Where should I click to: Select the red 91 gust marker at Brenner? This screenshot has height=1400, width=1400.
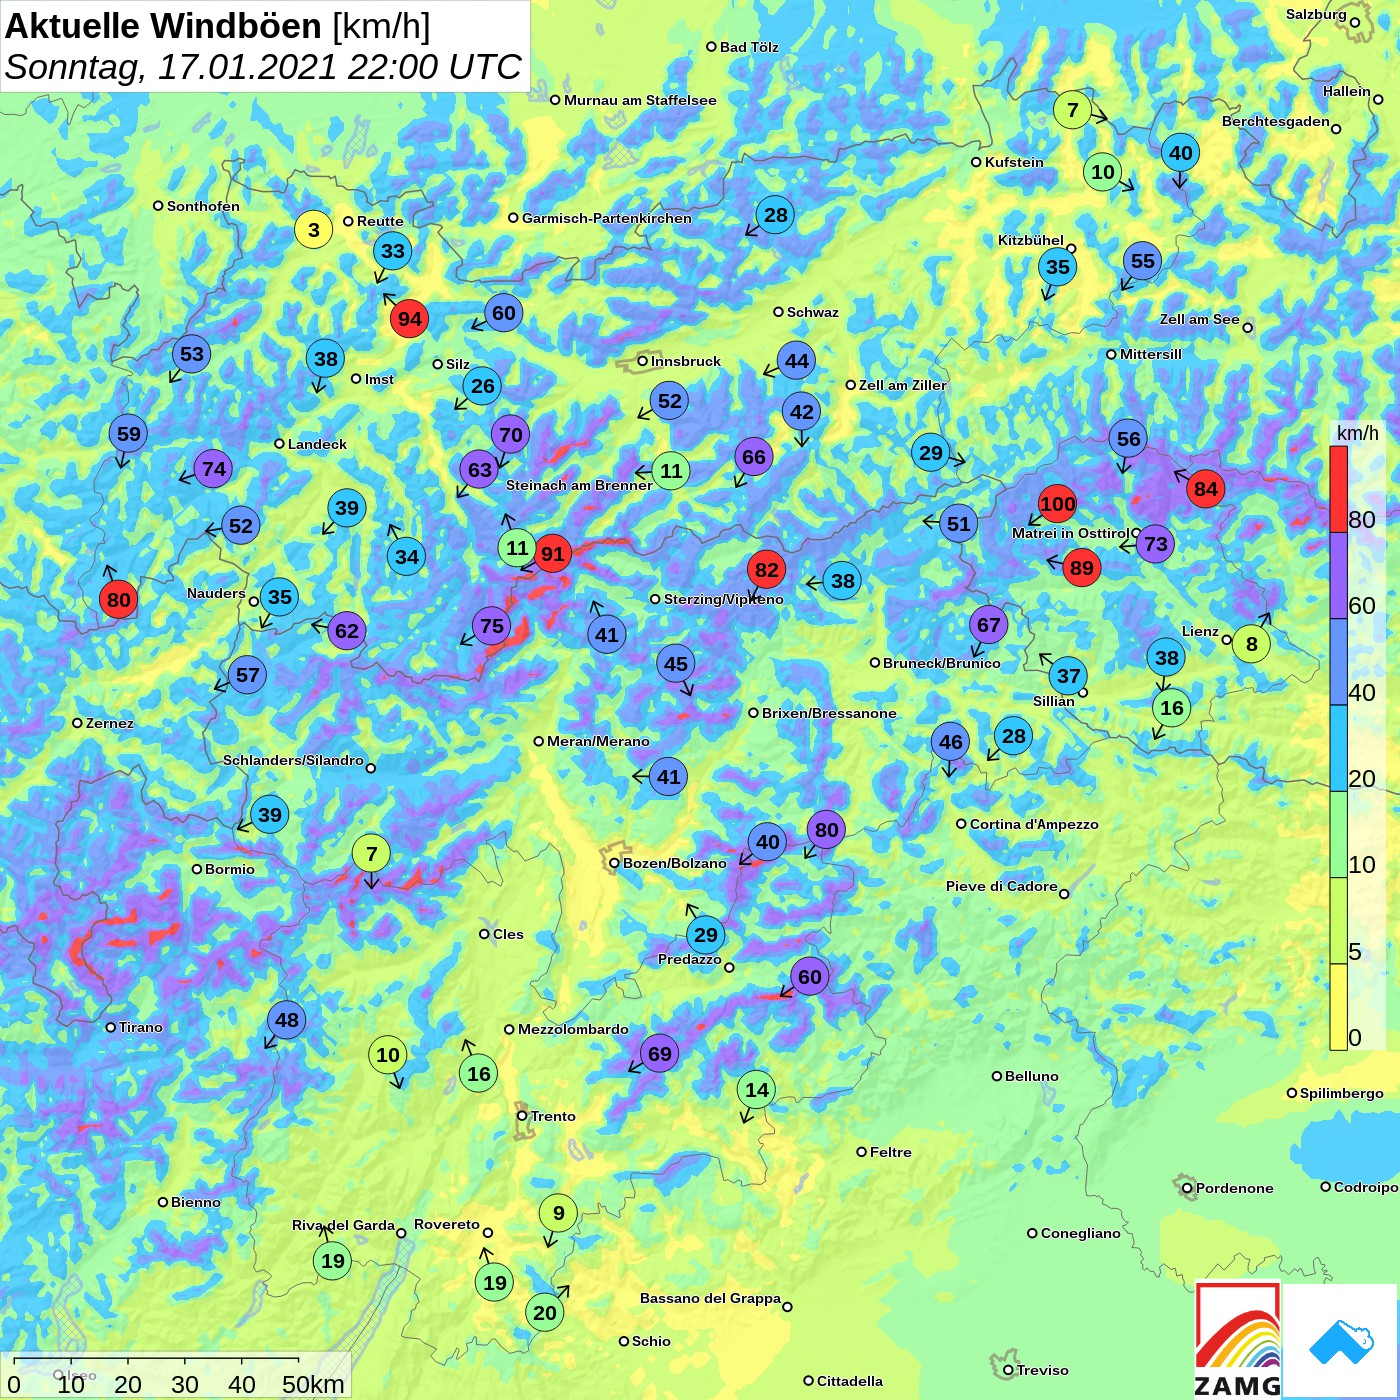[552, 554]
